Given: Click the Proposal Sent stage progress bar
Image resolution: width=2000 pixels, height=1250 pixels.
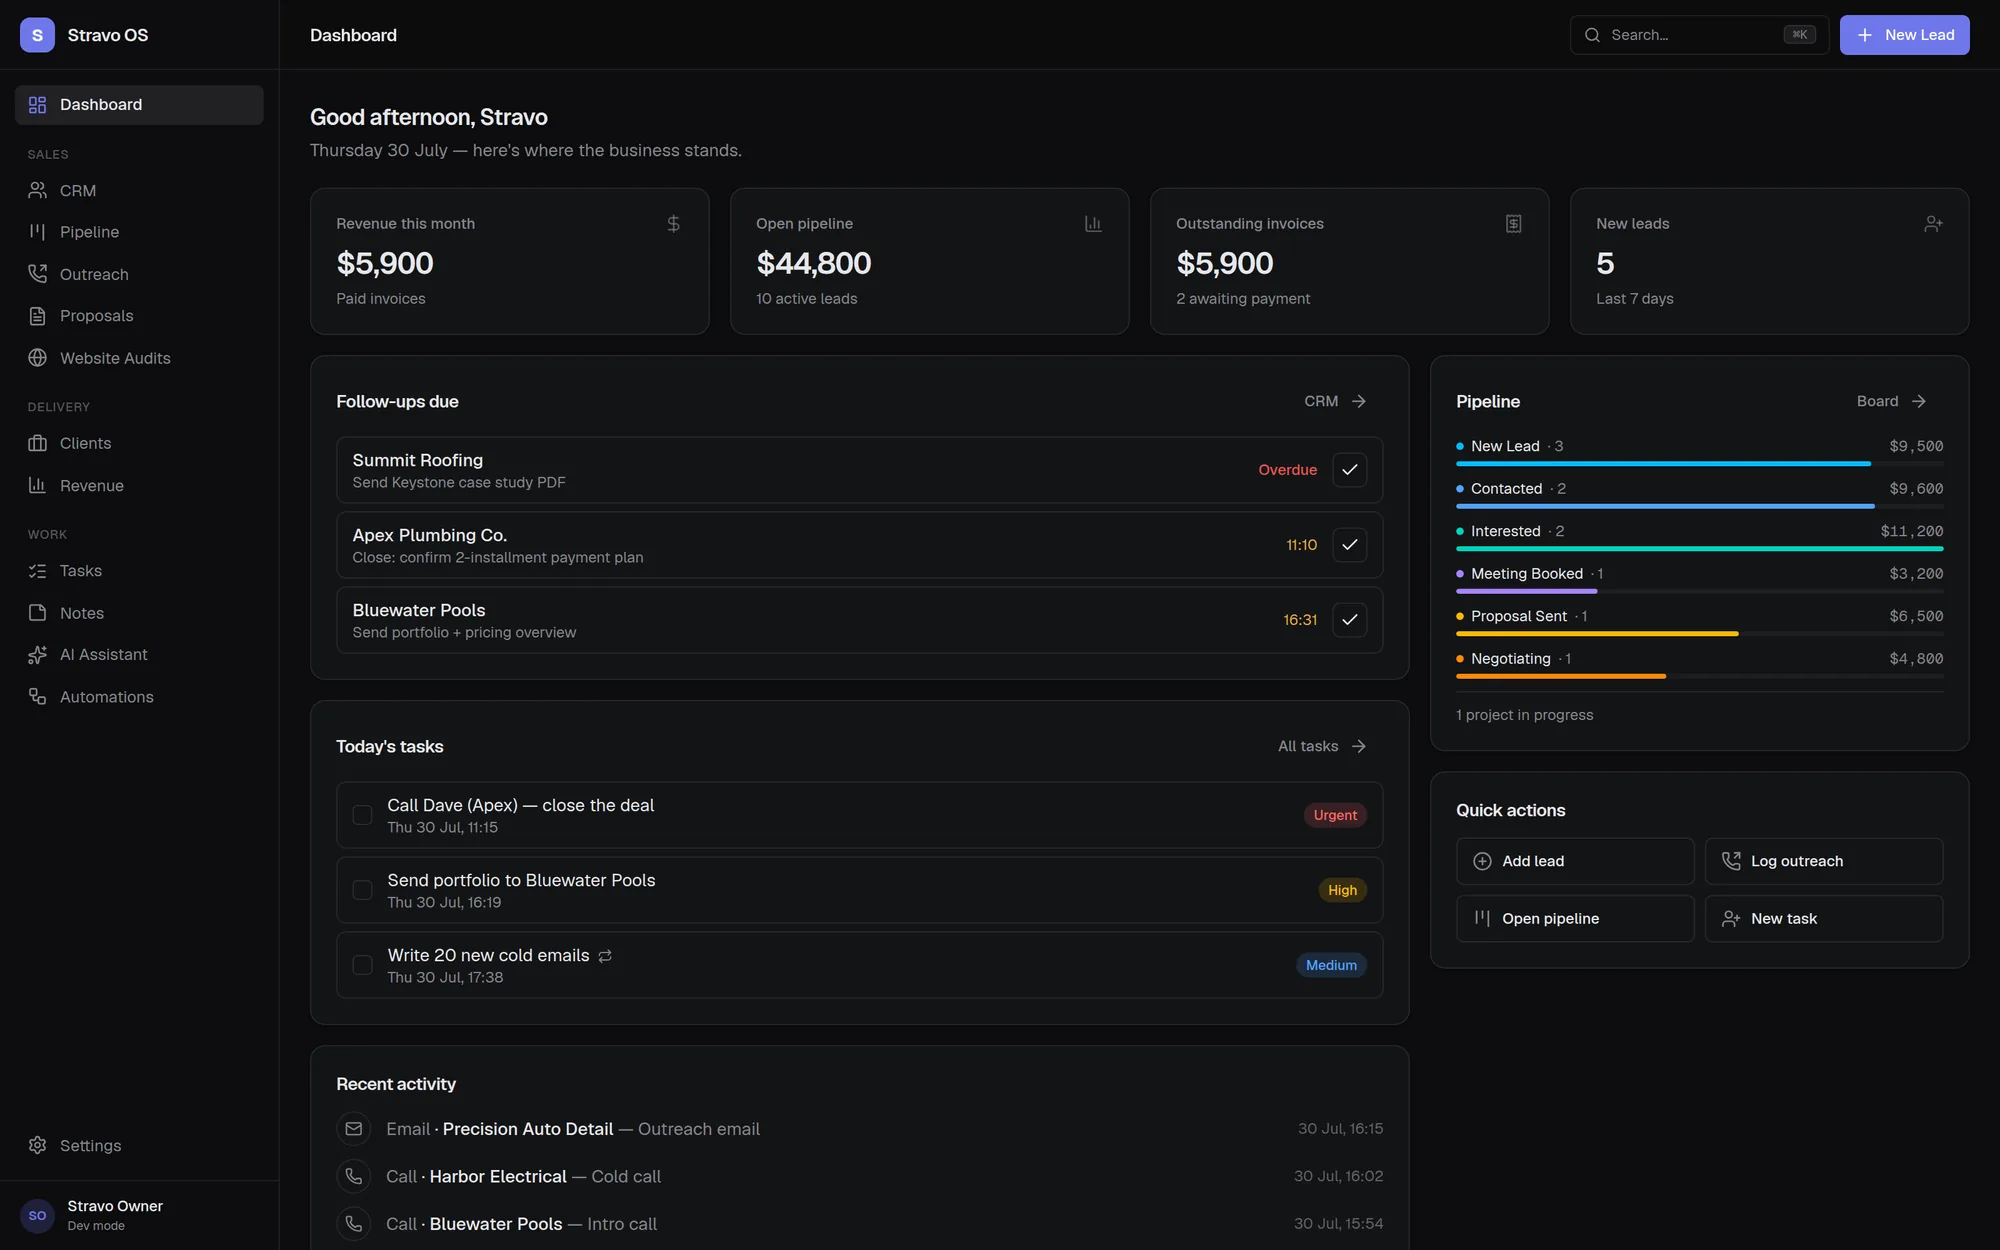Looking at the screenshot, I should 1700,634.
